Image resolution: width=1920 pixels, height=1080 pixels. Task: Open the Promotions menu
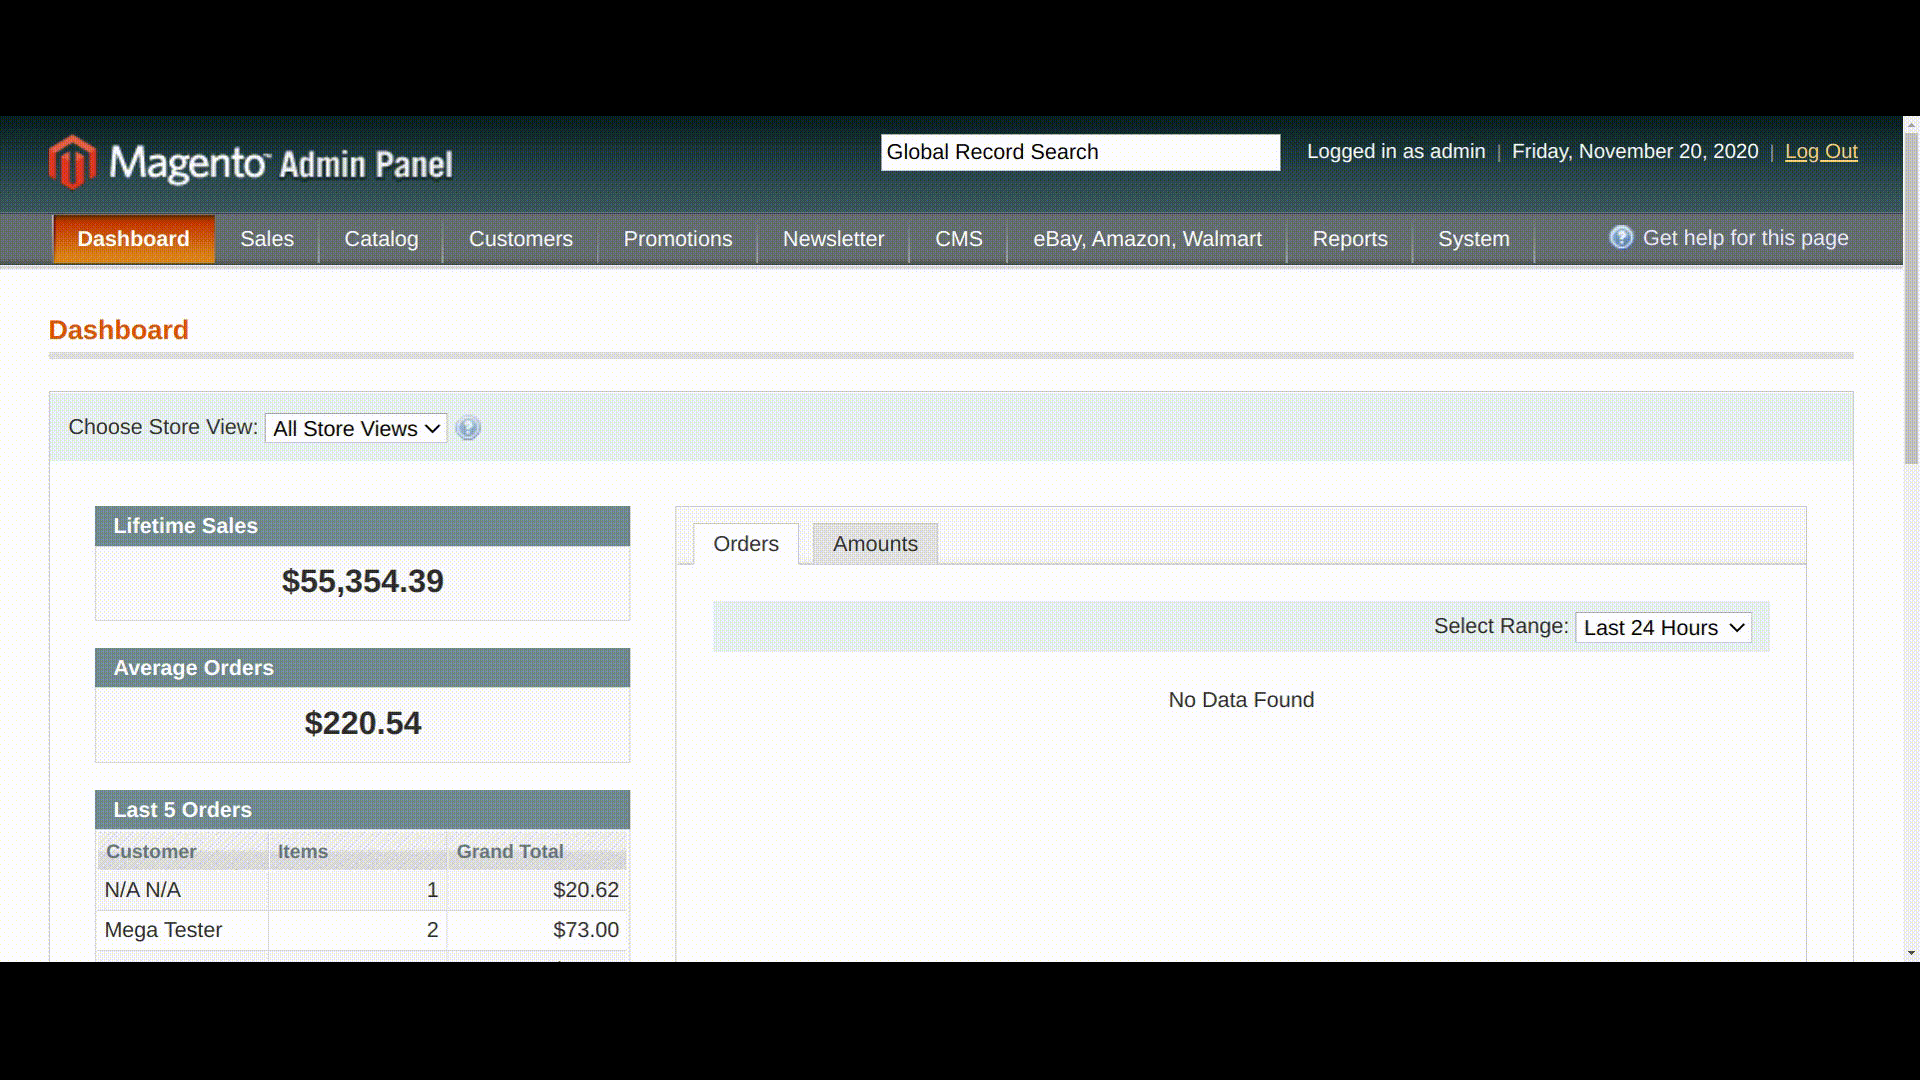click(677, 239)
